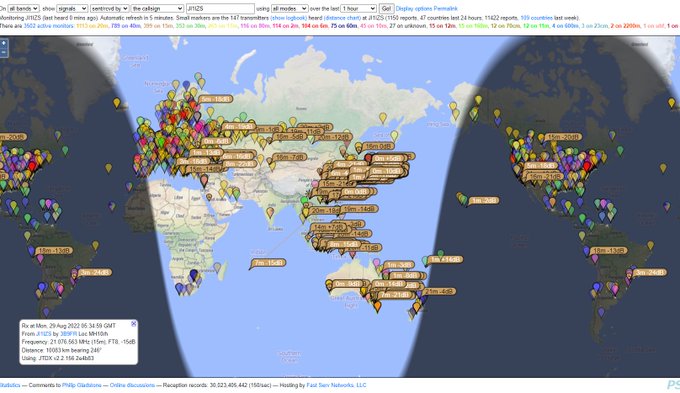Screen dimensions: 680x393
Task: Click the '7m -15dB' callout in Indian Ocean
Action: click(x=269, y=263)
